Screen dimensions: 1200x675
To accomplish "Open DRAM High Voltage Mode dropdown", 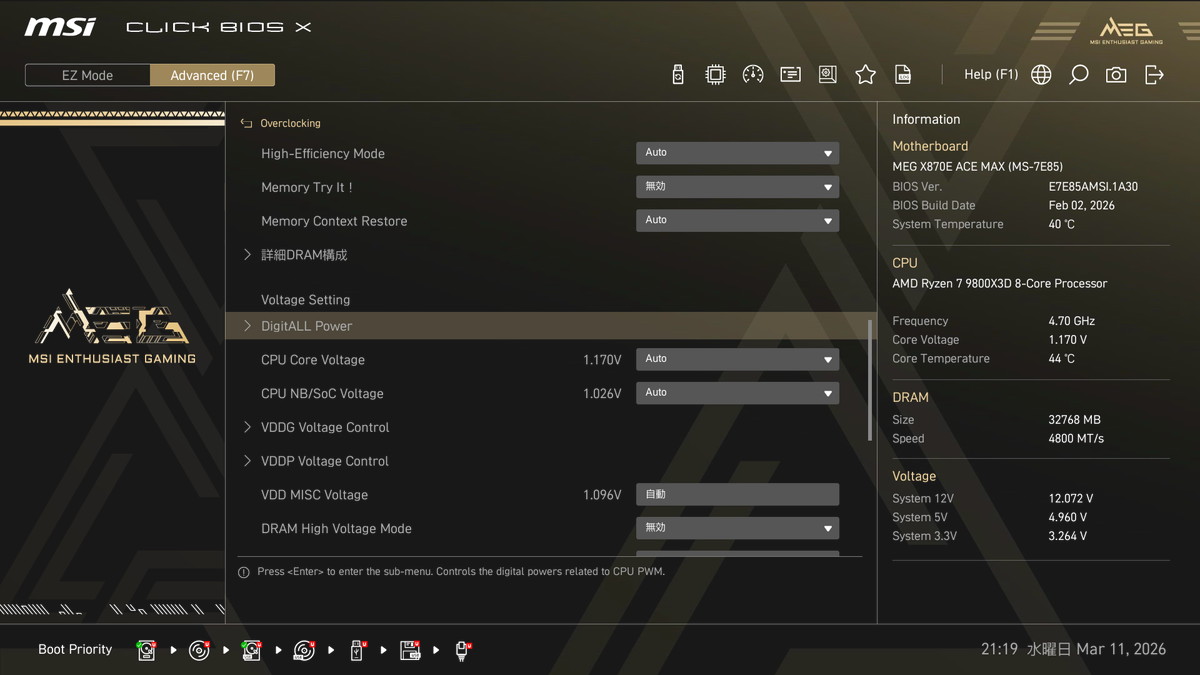I will point(737,528).
